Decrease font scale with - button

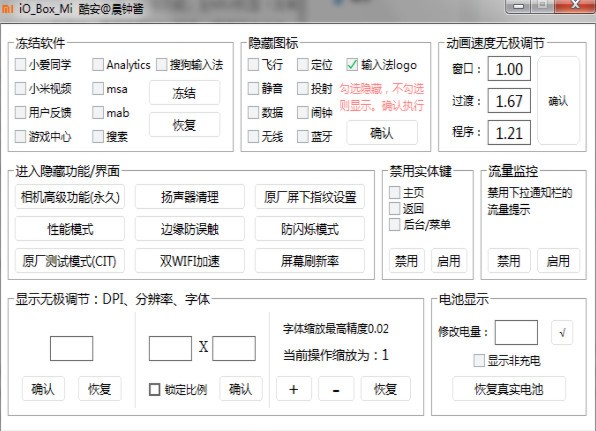(336, 389)
